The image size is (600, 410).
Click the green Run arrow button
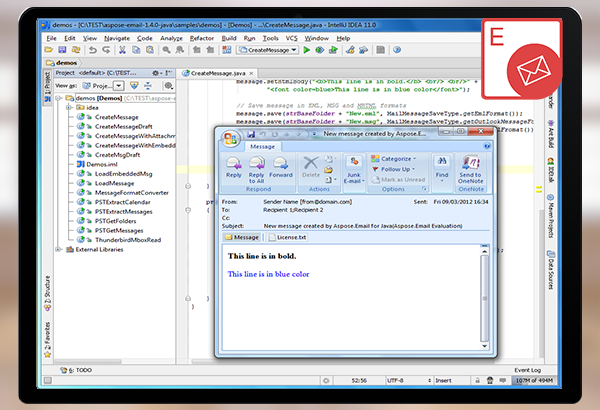tap(307, 50)
